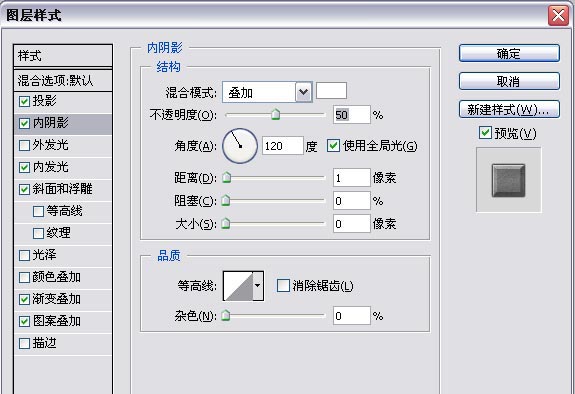Toggle the 渐变叠加 gradient overlay checkbox
Viewport: 575px width, 394px height.
(24, 299)
